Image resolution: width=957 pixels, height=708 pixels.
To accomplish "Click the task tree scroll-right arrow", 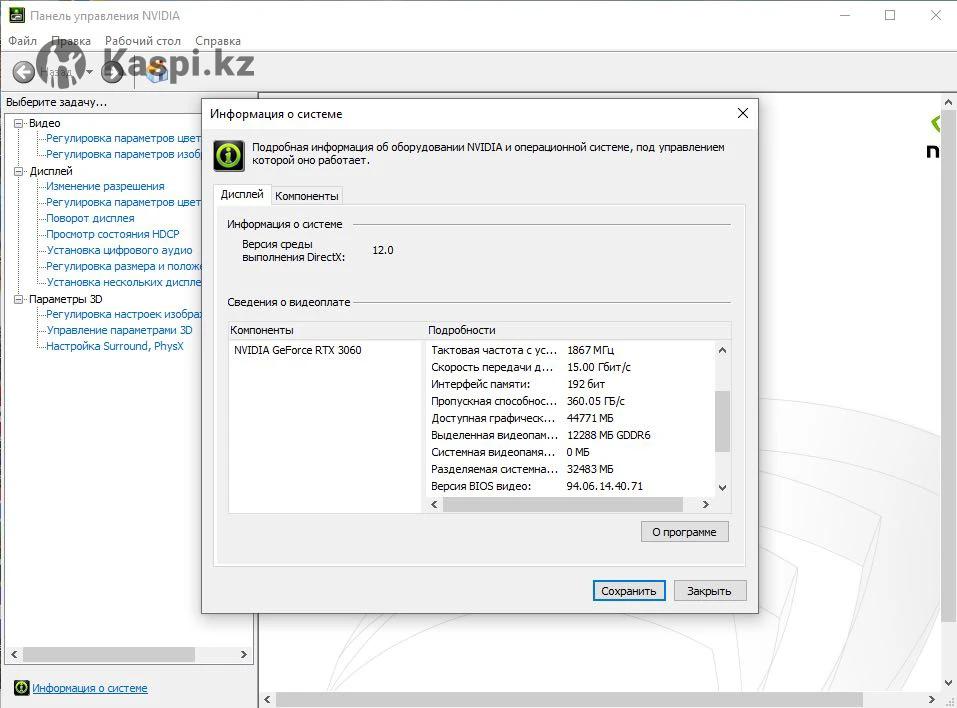I will tap(244, 654).
